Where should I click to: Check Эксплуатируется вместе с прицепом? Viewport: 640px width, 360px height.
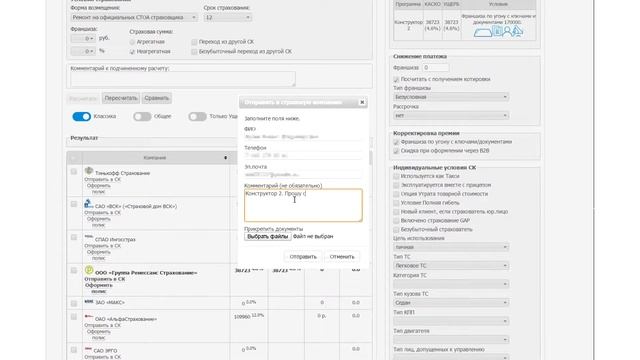point(396,185)
